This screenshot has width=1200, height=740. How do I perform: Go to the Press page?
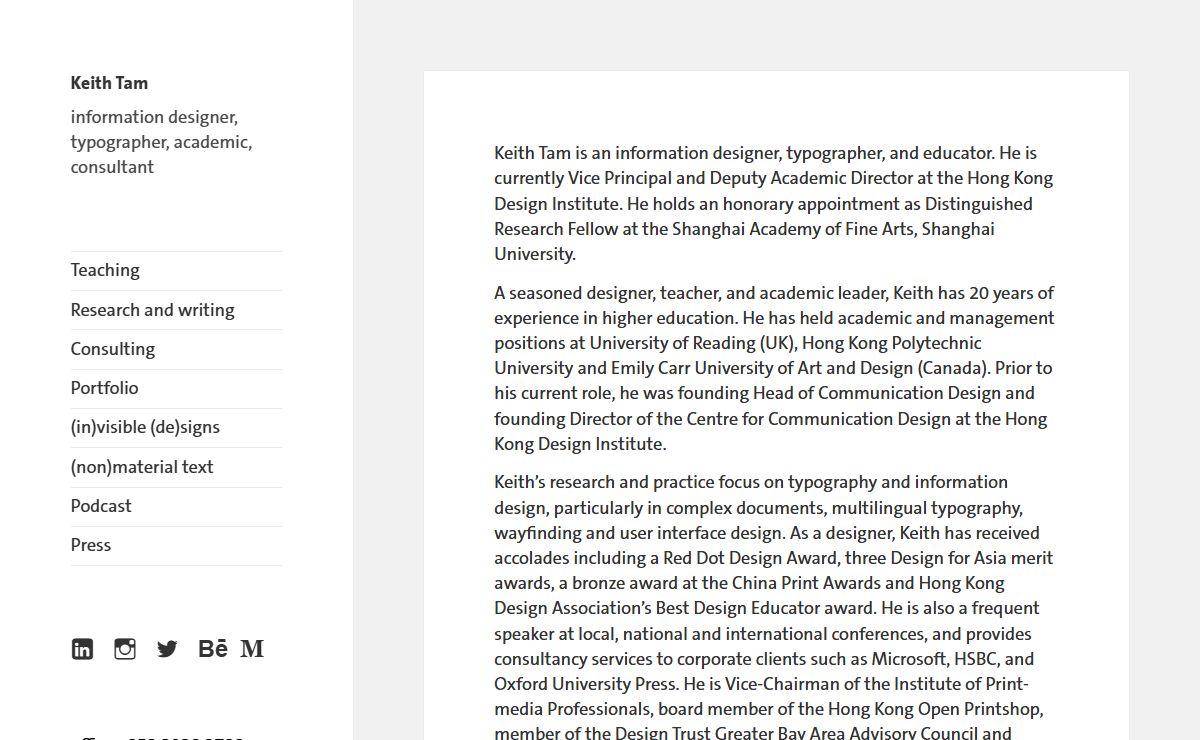[91, 545]
